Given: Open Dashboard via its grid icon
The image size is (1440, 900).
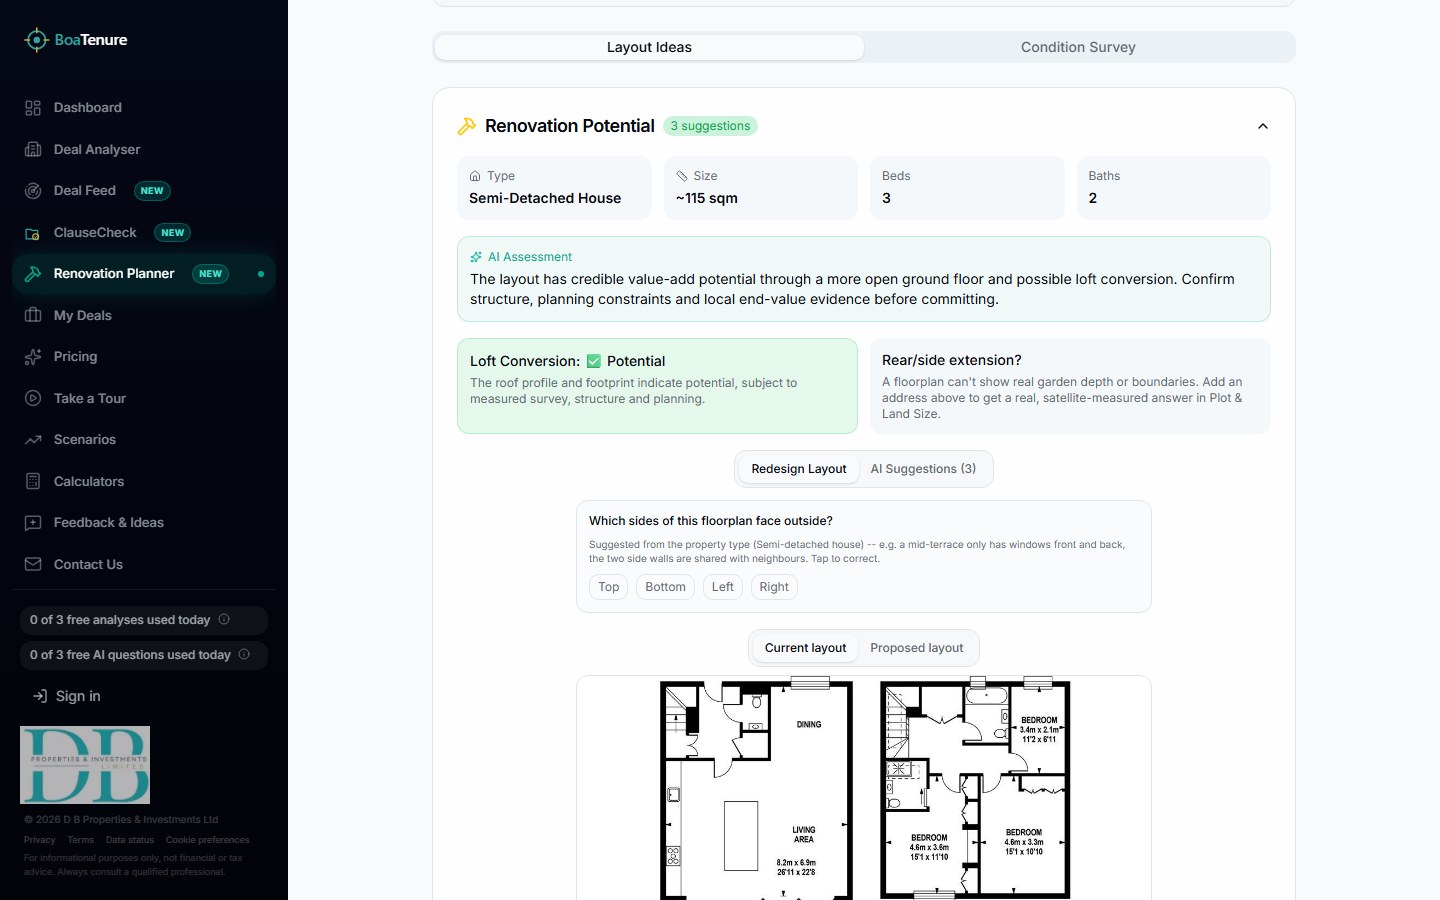Looking at the screenshot, I should pyautogui.click(x=33, y=108).
